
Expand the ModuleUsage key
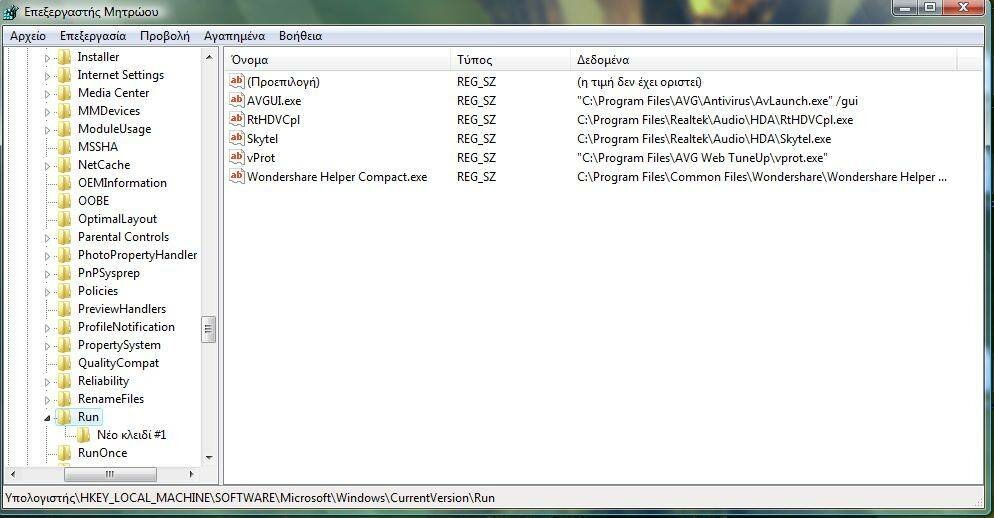pyautogui.click(x=47, y=130)
